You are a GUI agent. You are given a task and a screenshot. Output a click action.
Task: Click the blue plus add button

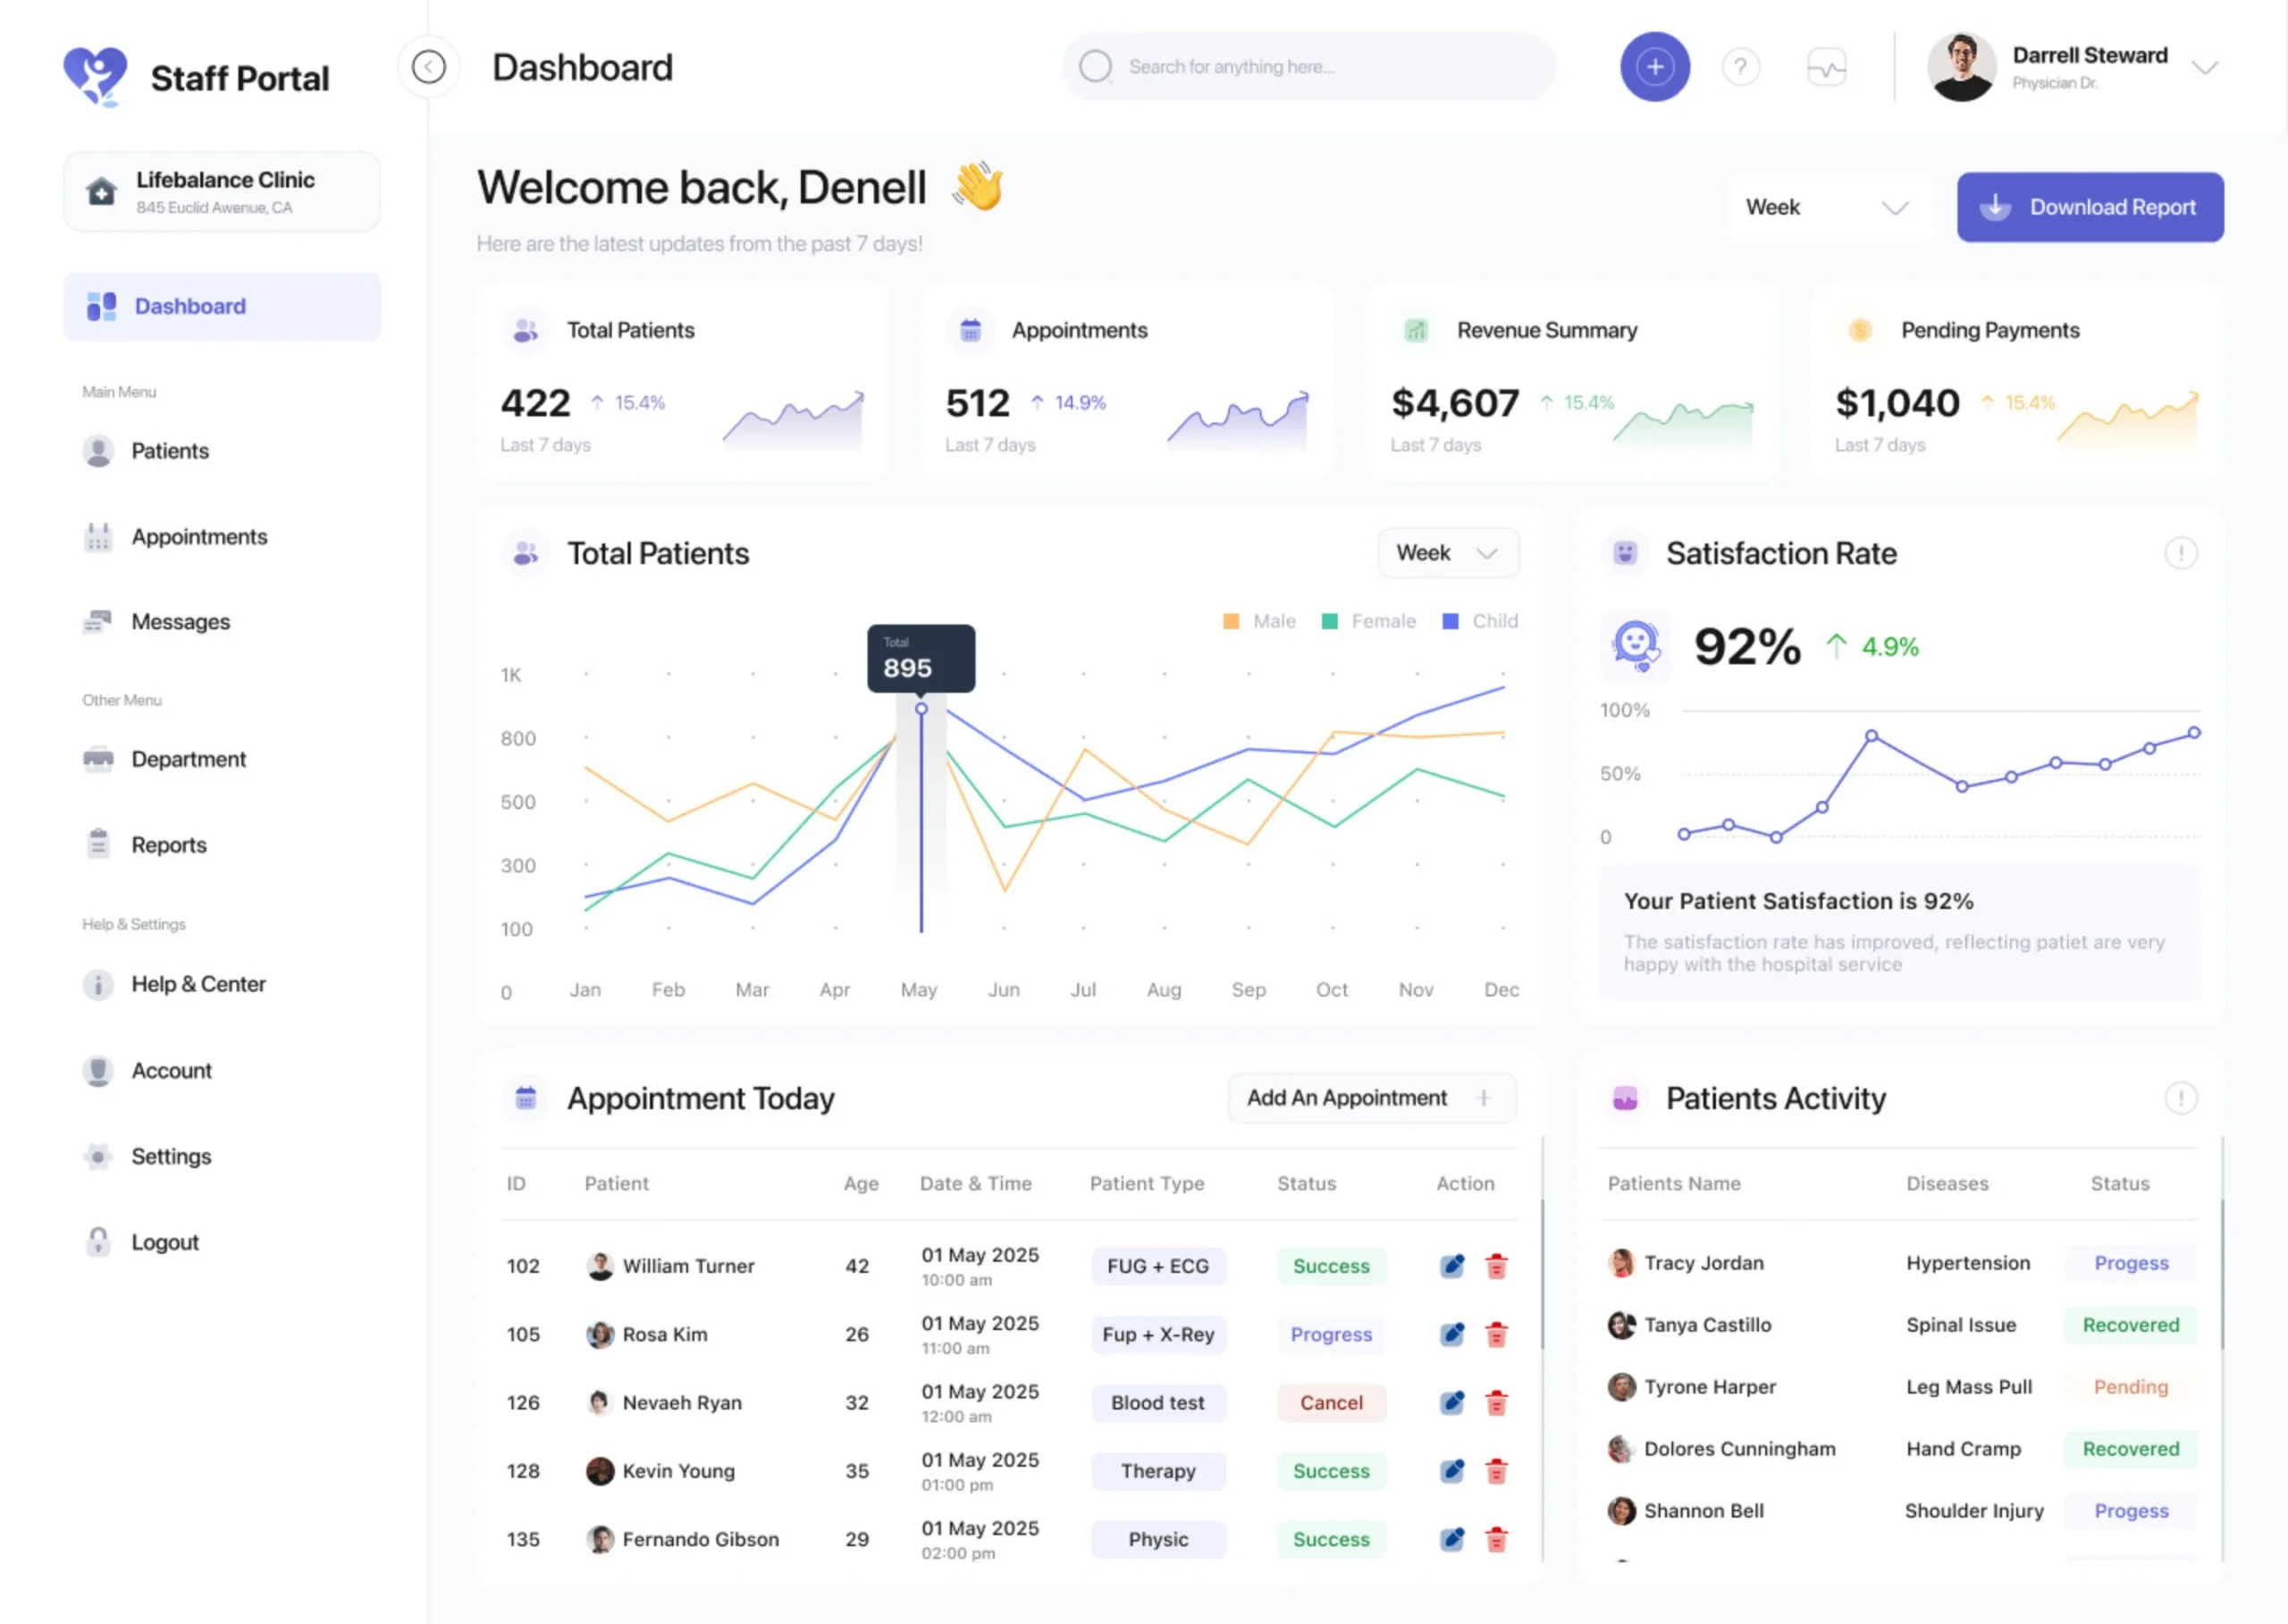coord(1654,67)
